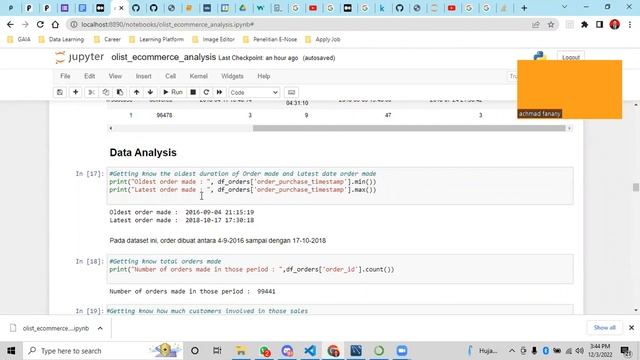Run the selected cell
The height and width of the screenshot is (360, 640).
pos(173,92)
